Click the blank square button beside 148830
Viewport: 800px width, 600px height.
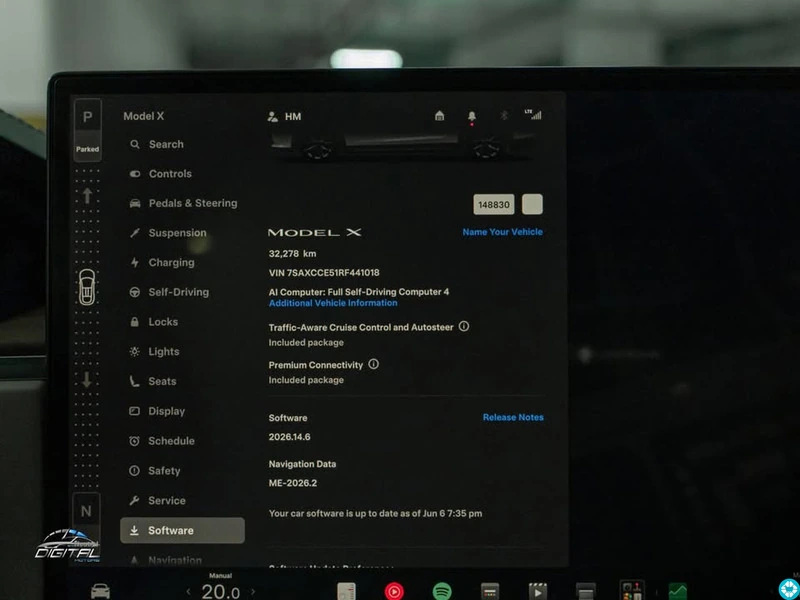[532, 204]
